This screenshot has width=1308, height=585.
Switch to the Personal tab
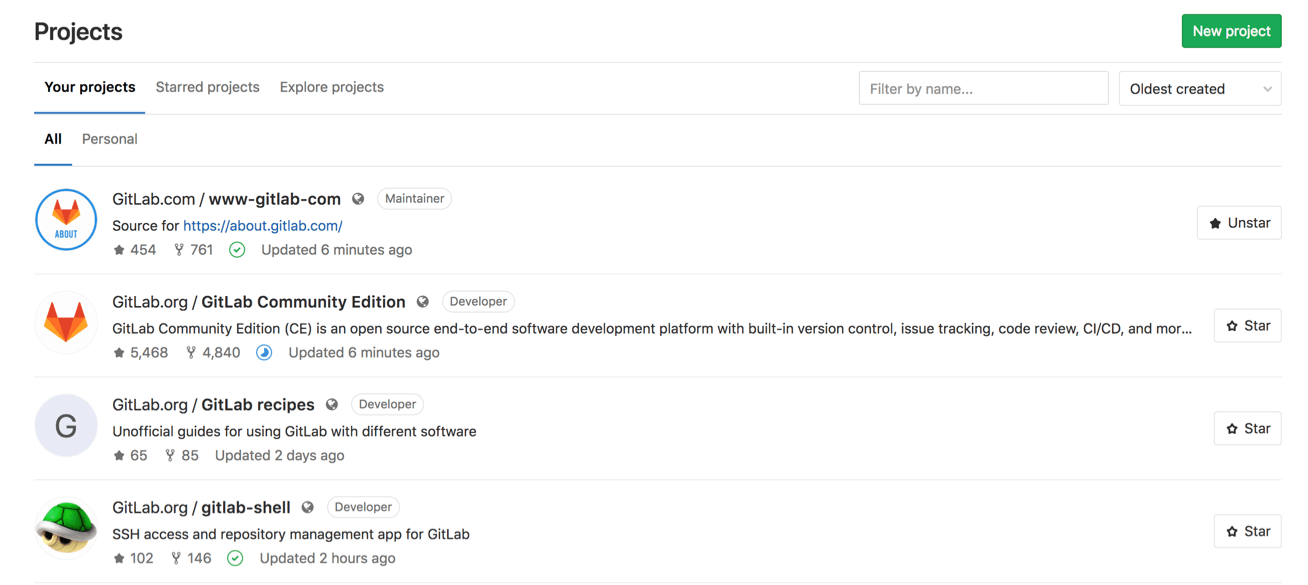point(109,138)
